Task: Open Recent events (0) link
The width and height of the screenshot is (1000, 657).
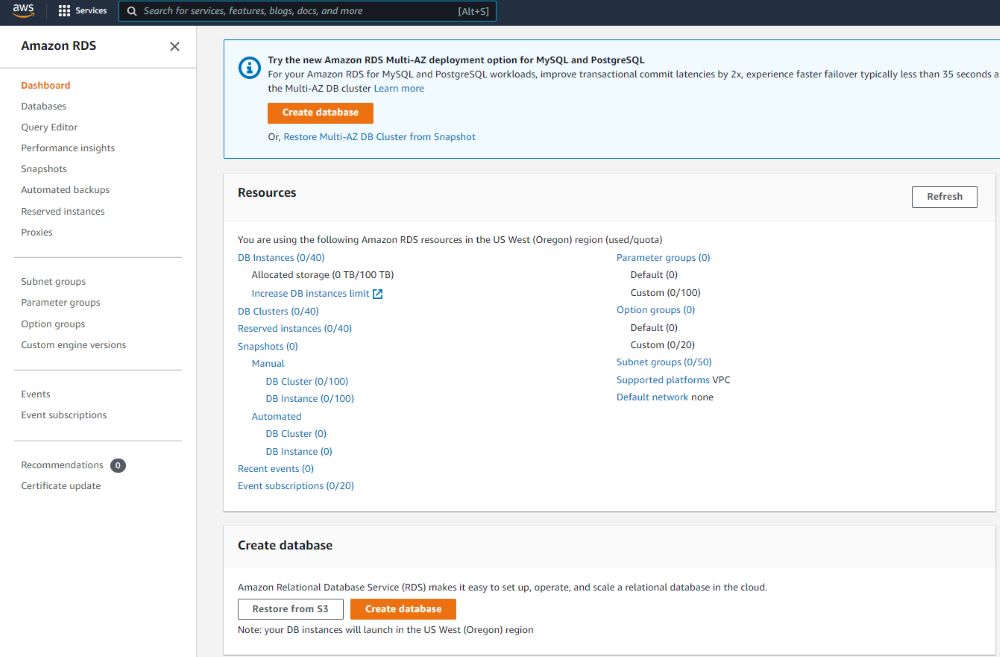Action: click(276, 469)
